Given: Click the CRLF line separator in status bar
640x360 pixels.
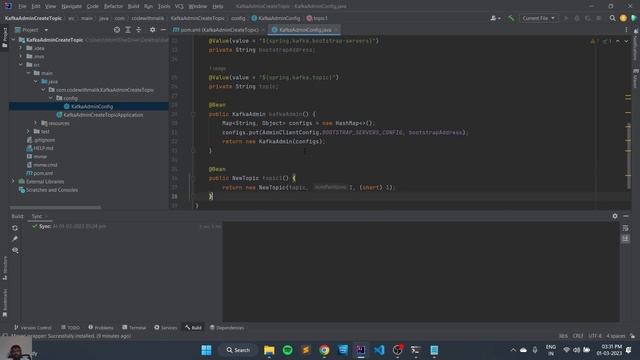Looking at the screenshot, I should pyautogui.click(x=578, y=336).
